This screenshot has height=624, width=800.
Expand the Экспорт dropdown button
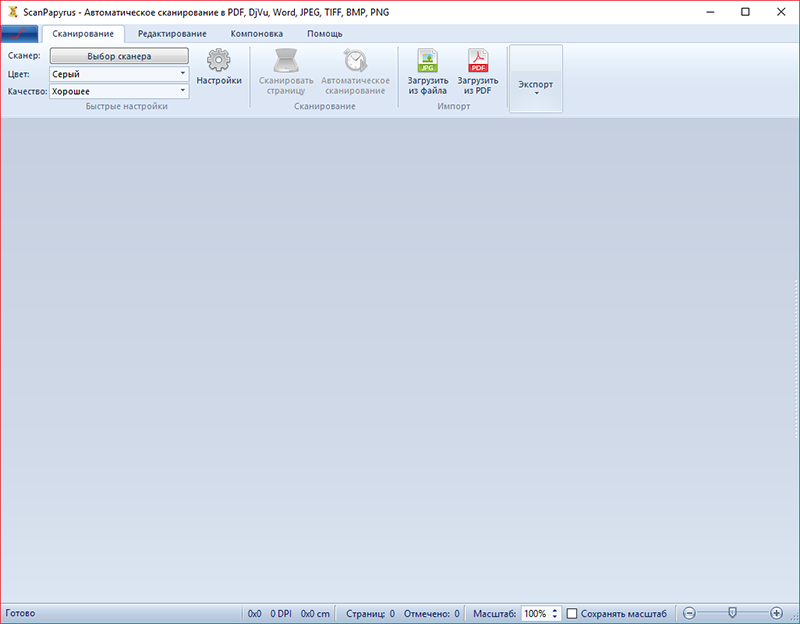point(536,79)
